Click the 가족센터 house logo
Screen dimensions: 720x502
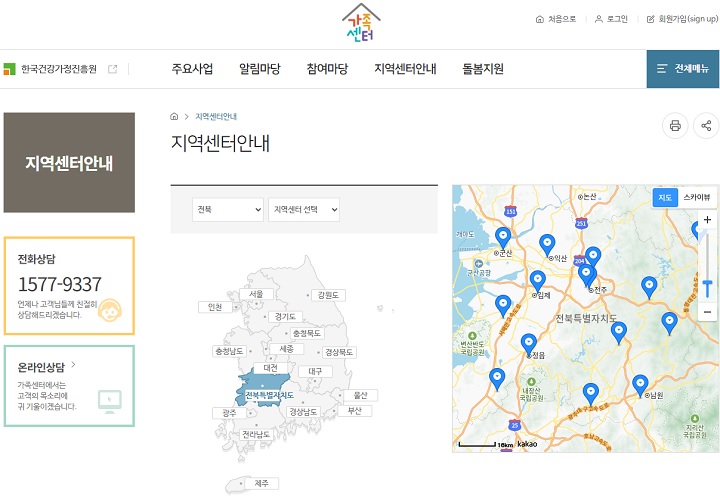tap(361, 23)
